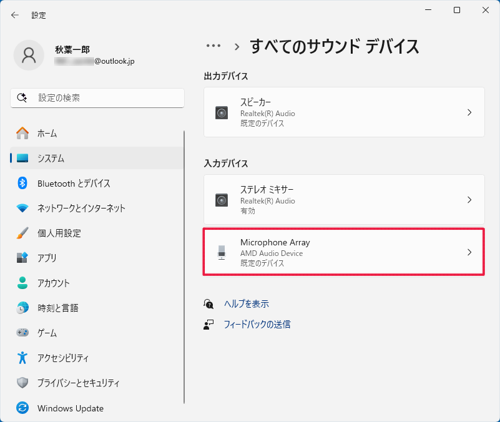Open ステレオ ミキサー device properties
The image size is (500, 422).
pyautogui.click(x=344, y=200)
